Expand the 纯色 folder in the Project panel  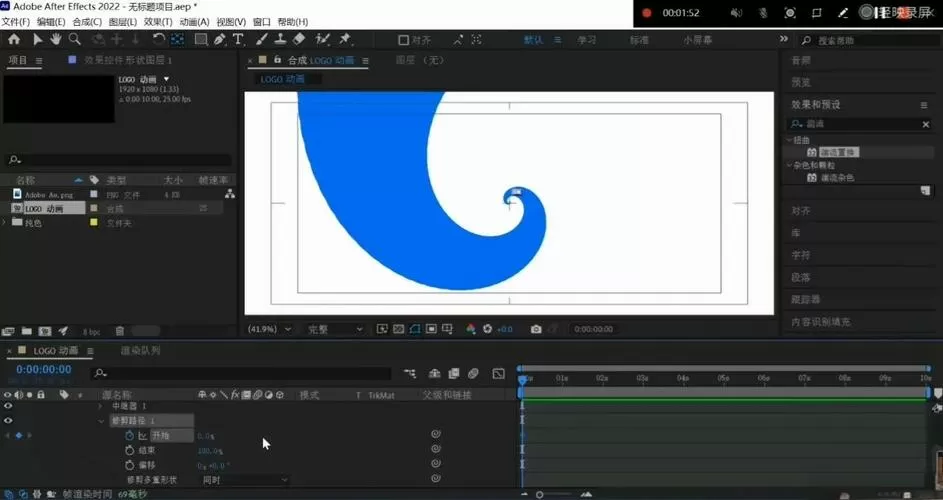click(x=5, y=223)
